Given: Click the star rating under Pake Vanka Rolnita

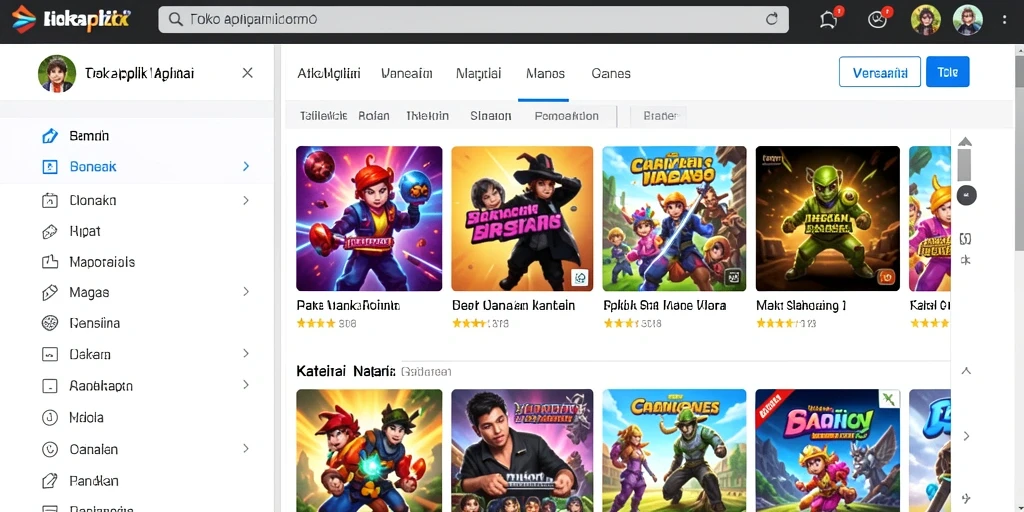Looking at the screenshot, I should tap(315, 323).
